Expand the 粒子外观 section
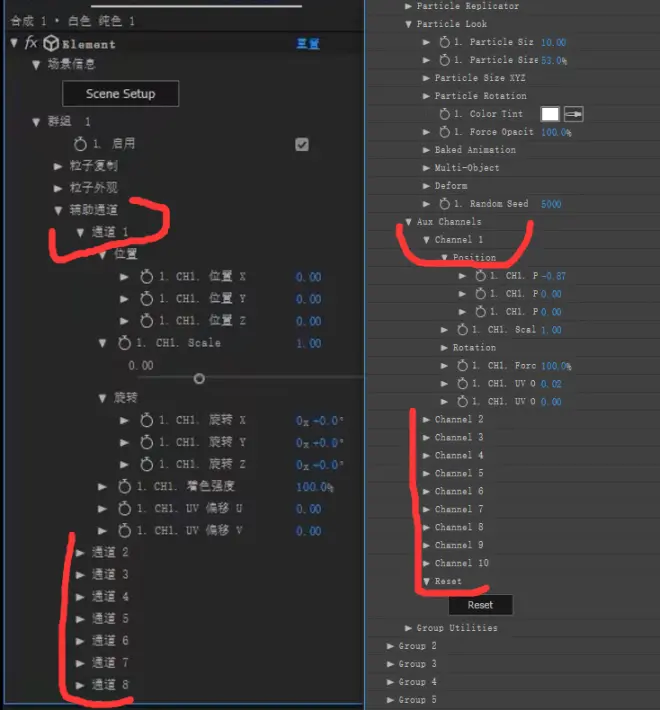This screenshot has width=660, height=710. pyautogui.click(x=57, y=188)
